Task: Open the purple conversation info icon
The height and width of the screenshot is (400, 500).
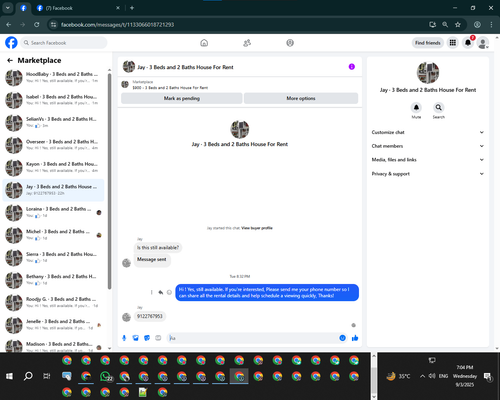Action: [352, 67]
